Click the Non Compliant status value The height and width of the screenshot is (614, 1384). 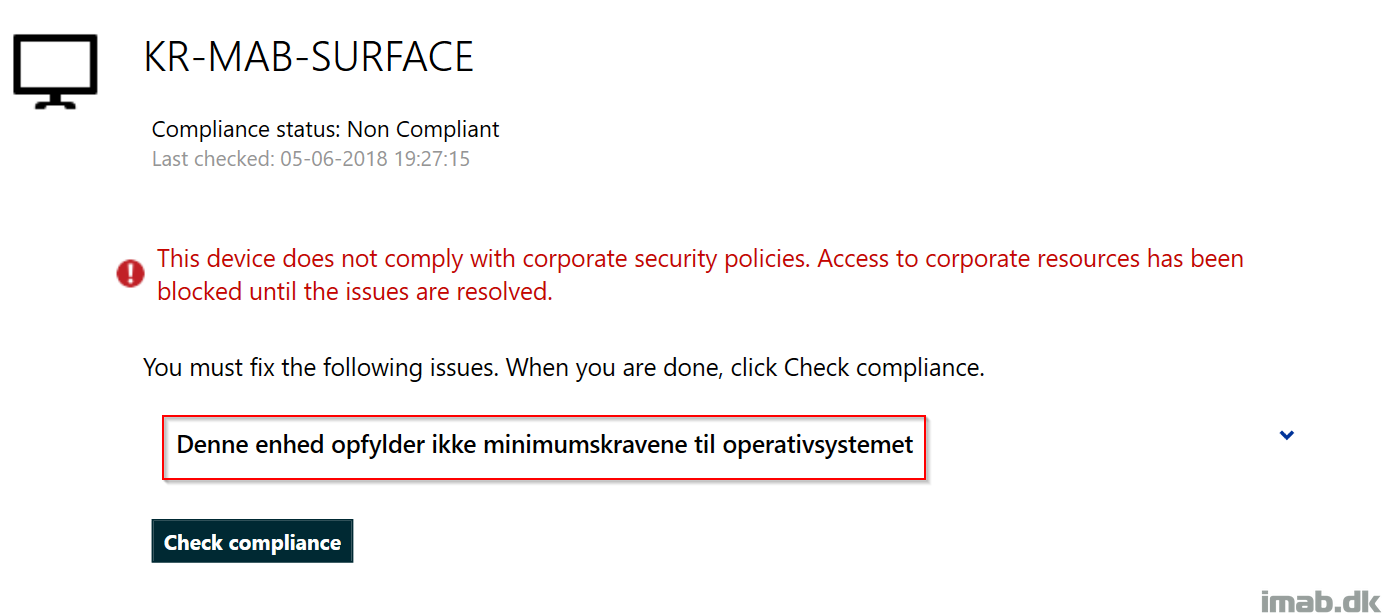(423, 130)
